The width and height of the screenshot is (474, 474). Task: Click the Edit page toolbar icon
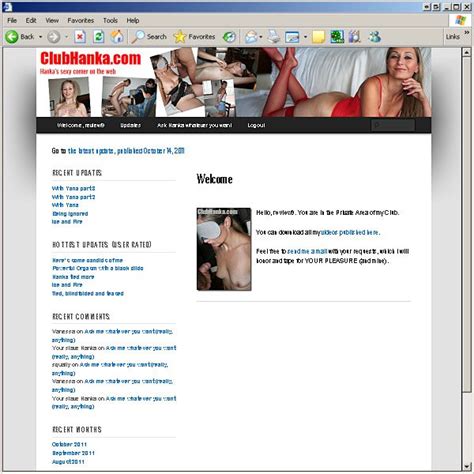point(292,37)
